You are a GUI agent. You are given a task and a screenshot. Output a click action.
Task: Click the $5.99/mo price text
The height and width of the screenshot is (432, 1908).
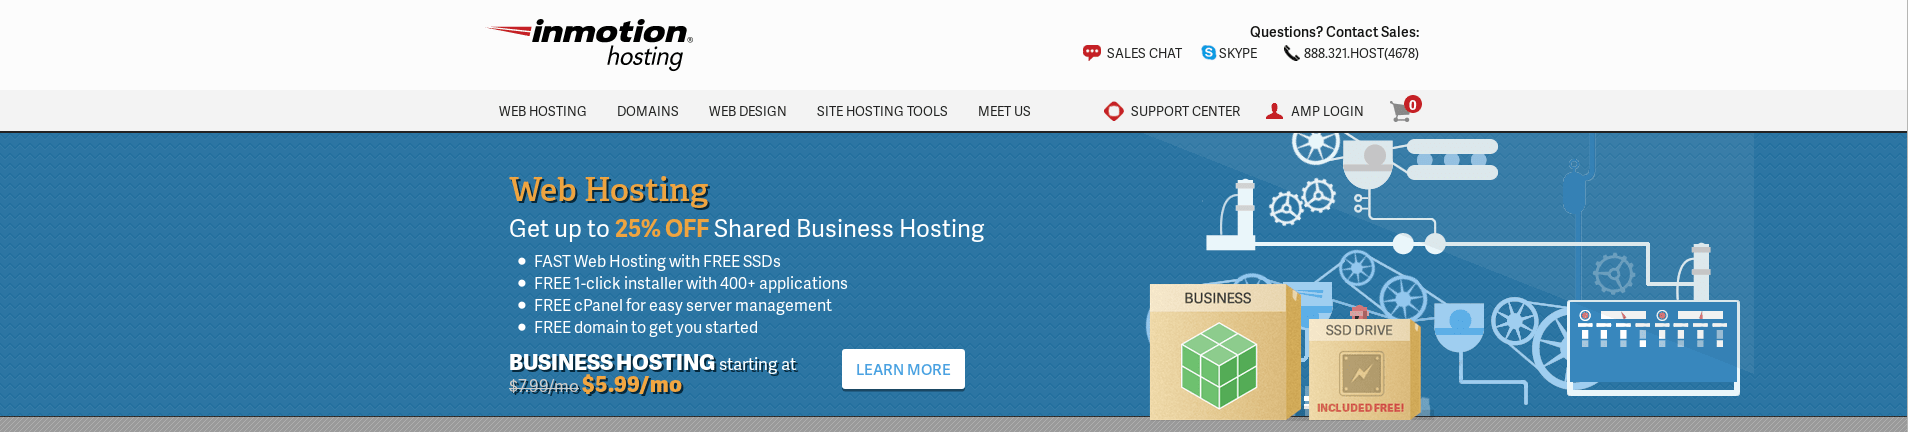pyautogui.click(x=632, y=385)
